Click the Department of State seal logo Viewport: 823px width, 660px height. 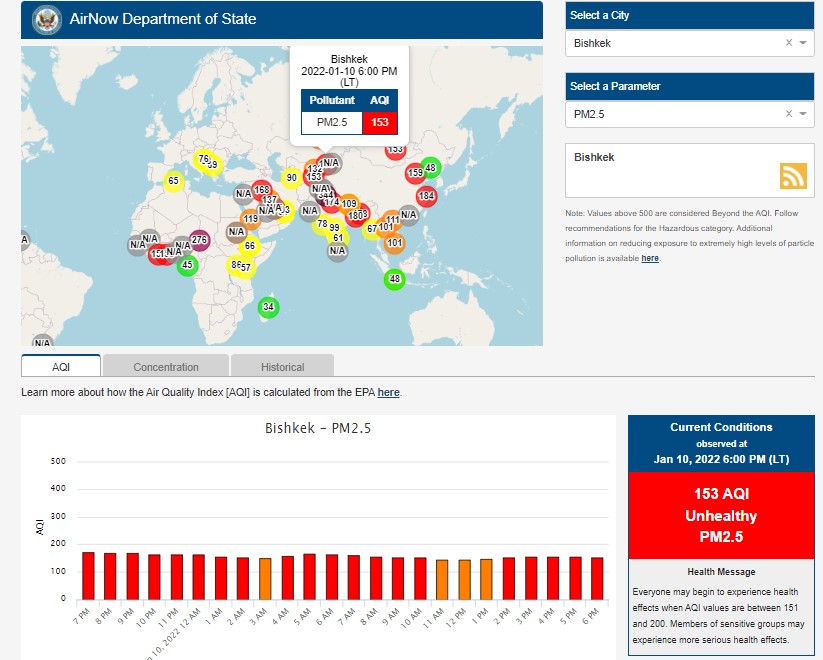coord(46,19)
